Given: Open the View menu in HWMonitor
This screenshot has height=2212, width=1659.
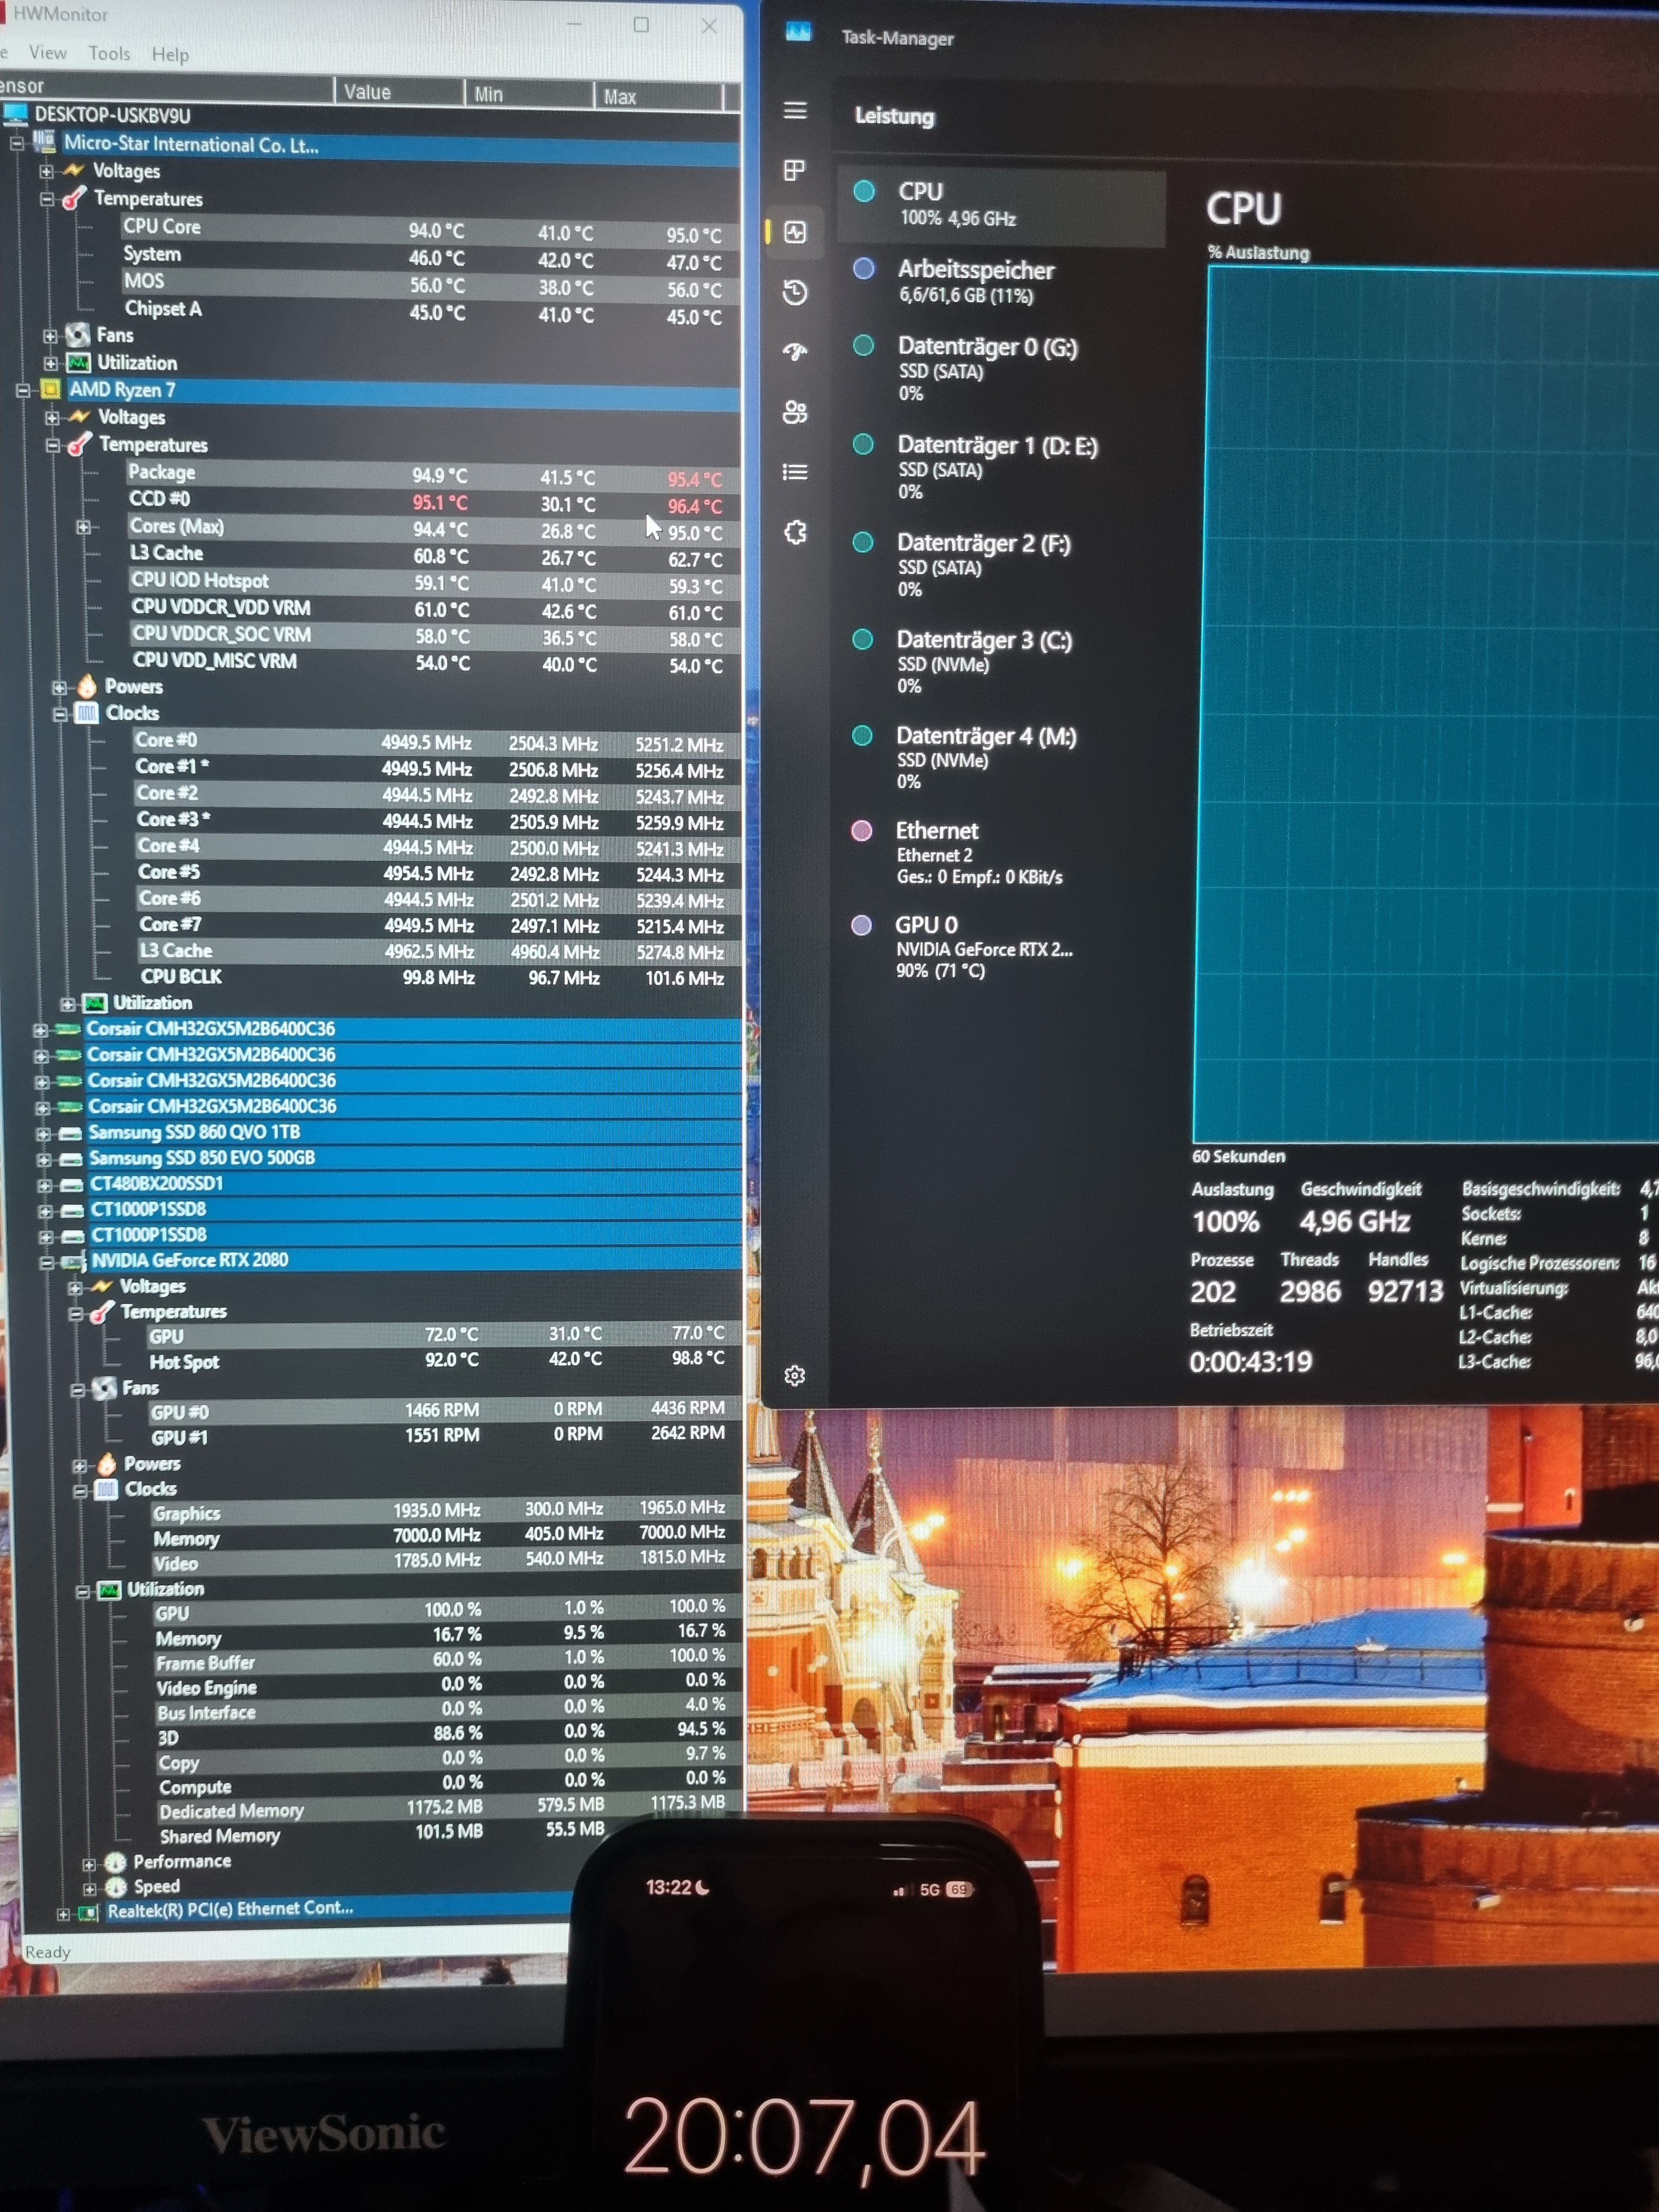Looking at the screenshot, I should (47, 53).
